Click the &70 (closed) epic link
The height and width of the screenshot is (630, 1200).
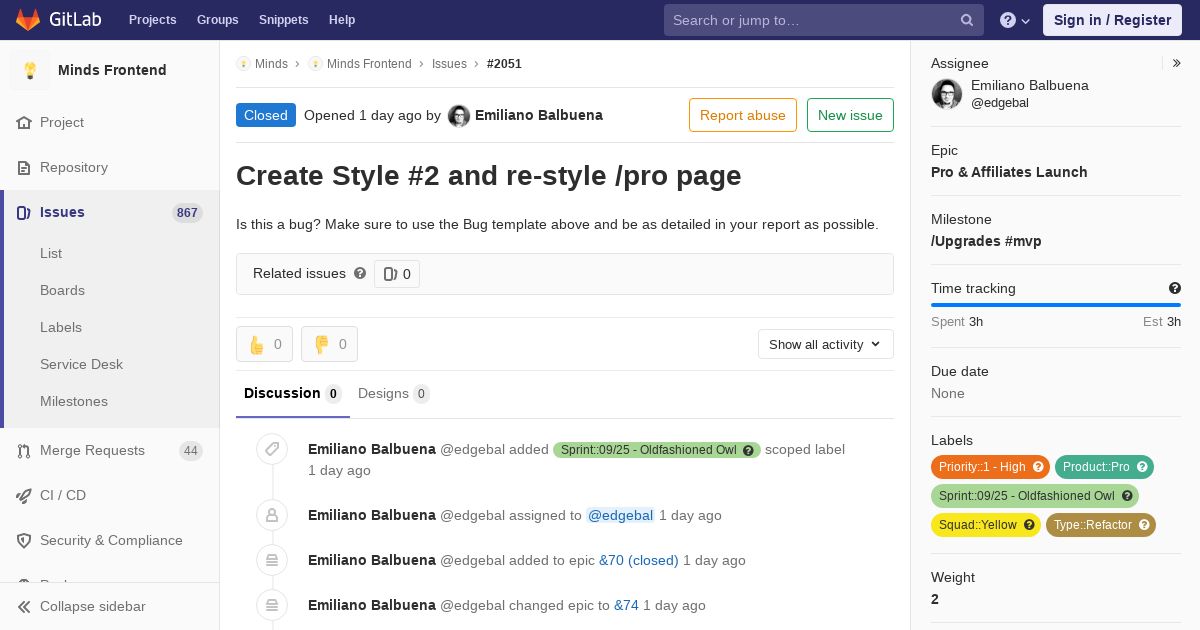coord(639,560)
